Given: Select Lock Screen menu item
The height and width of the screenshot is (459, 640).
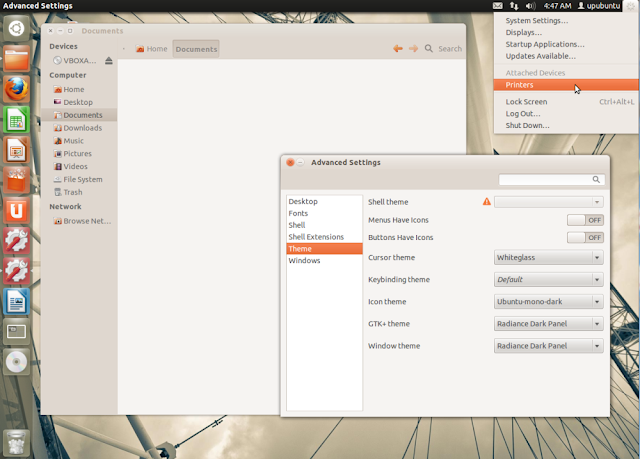Looking at the screenshot, I should (x=566, y=102).
